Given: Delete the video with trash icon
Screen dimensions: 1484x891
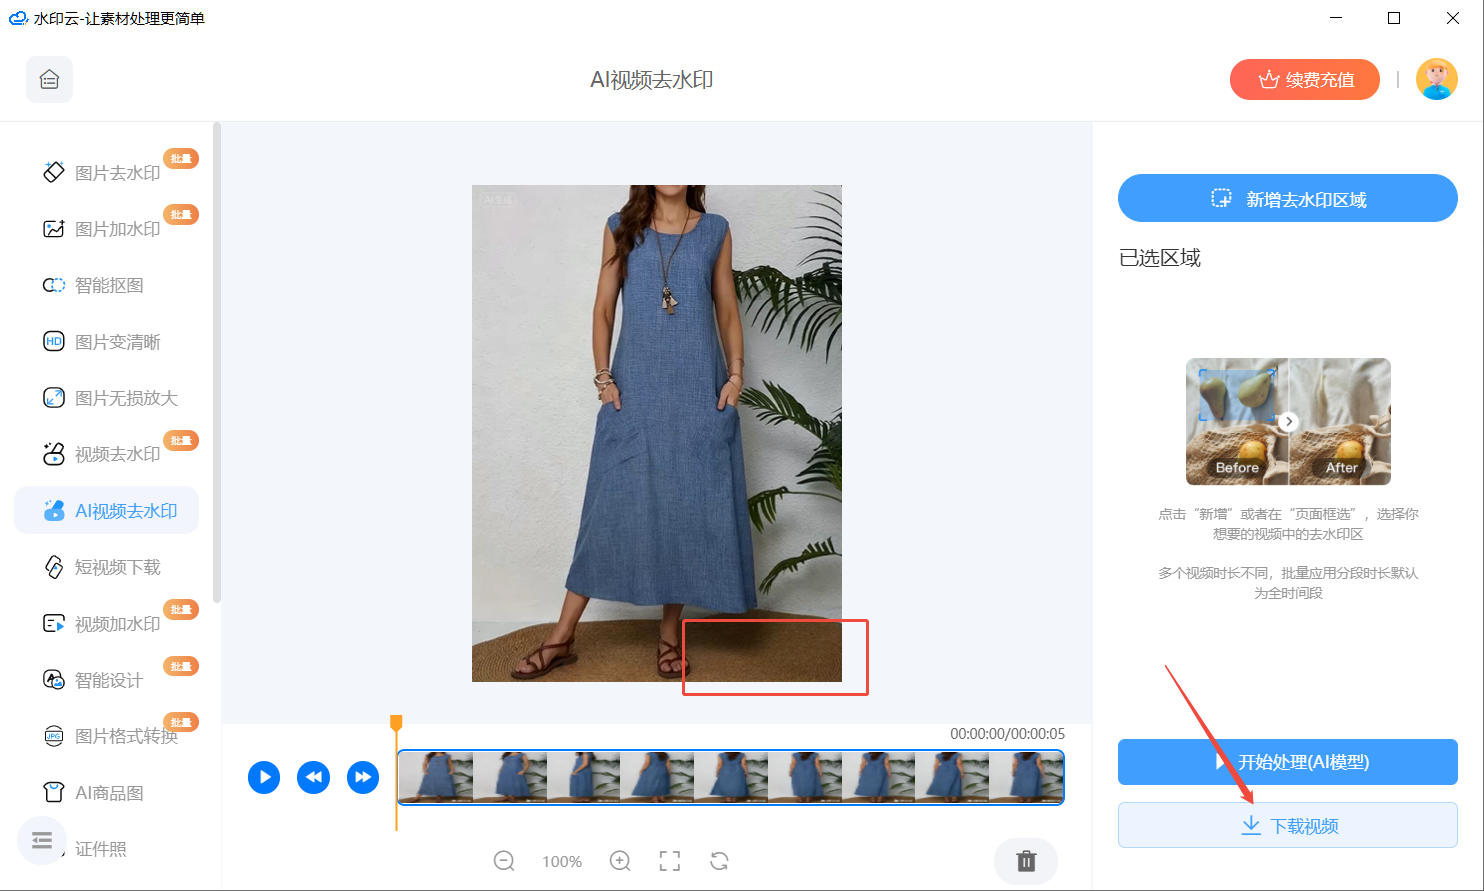Looking at the screenshot, I should point(1026,861).
